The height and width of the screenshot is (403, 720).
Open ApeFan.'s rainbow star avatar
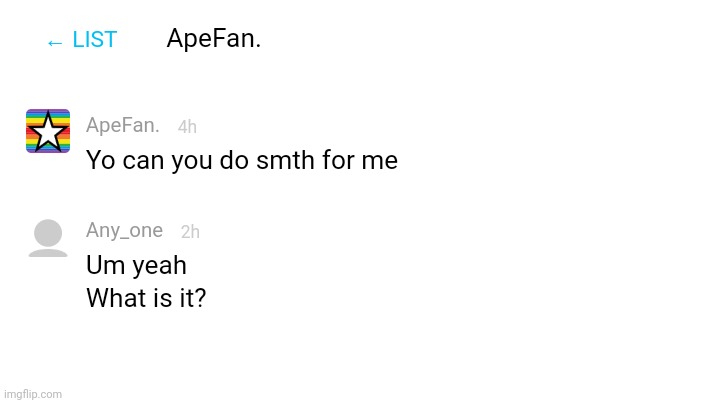point(48,131)
